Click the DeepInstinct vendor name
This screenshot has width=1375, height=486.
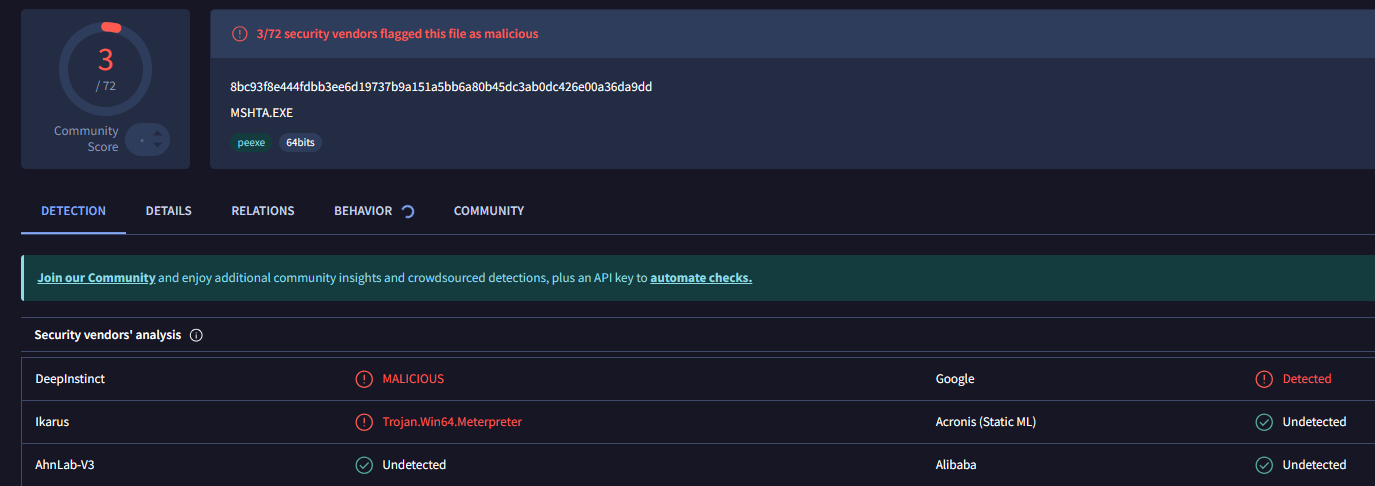(x=70, y=379)
